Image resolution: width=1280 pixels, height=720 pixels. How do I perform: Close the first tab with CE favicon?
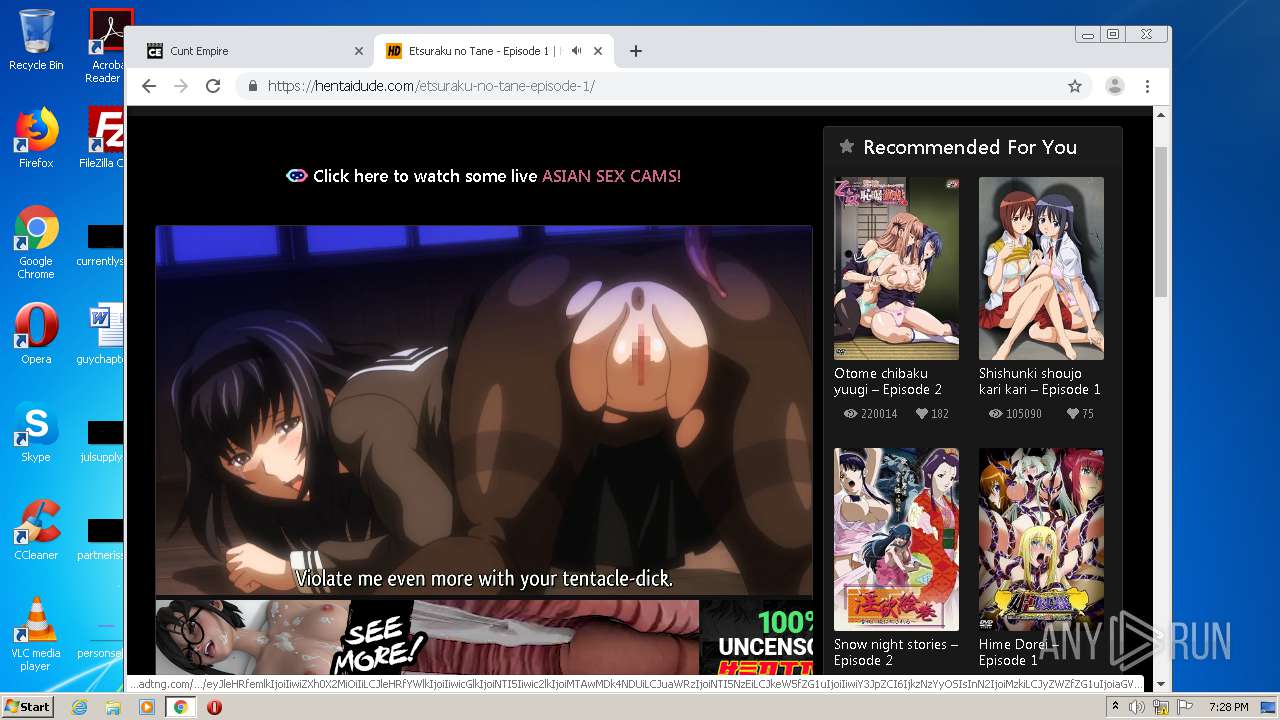359,51
